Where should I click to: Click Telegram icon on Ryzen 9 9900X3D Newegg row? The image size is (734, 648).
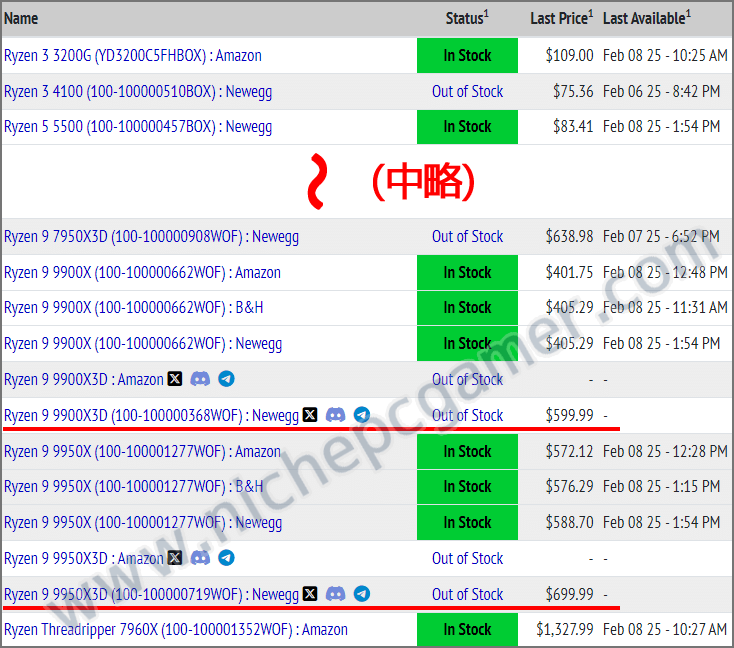tap(362, 415)
